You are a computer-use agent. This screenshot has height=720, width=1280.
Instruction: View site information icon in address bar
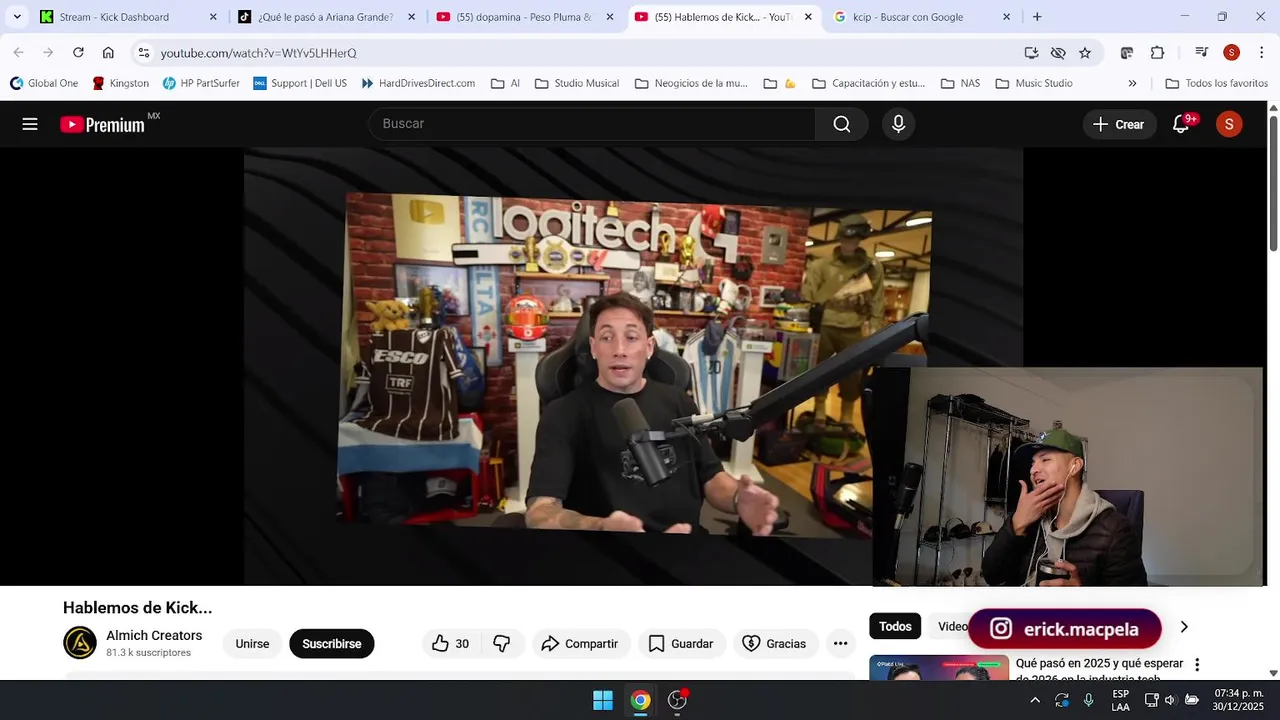(144, 53)
